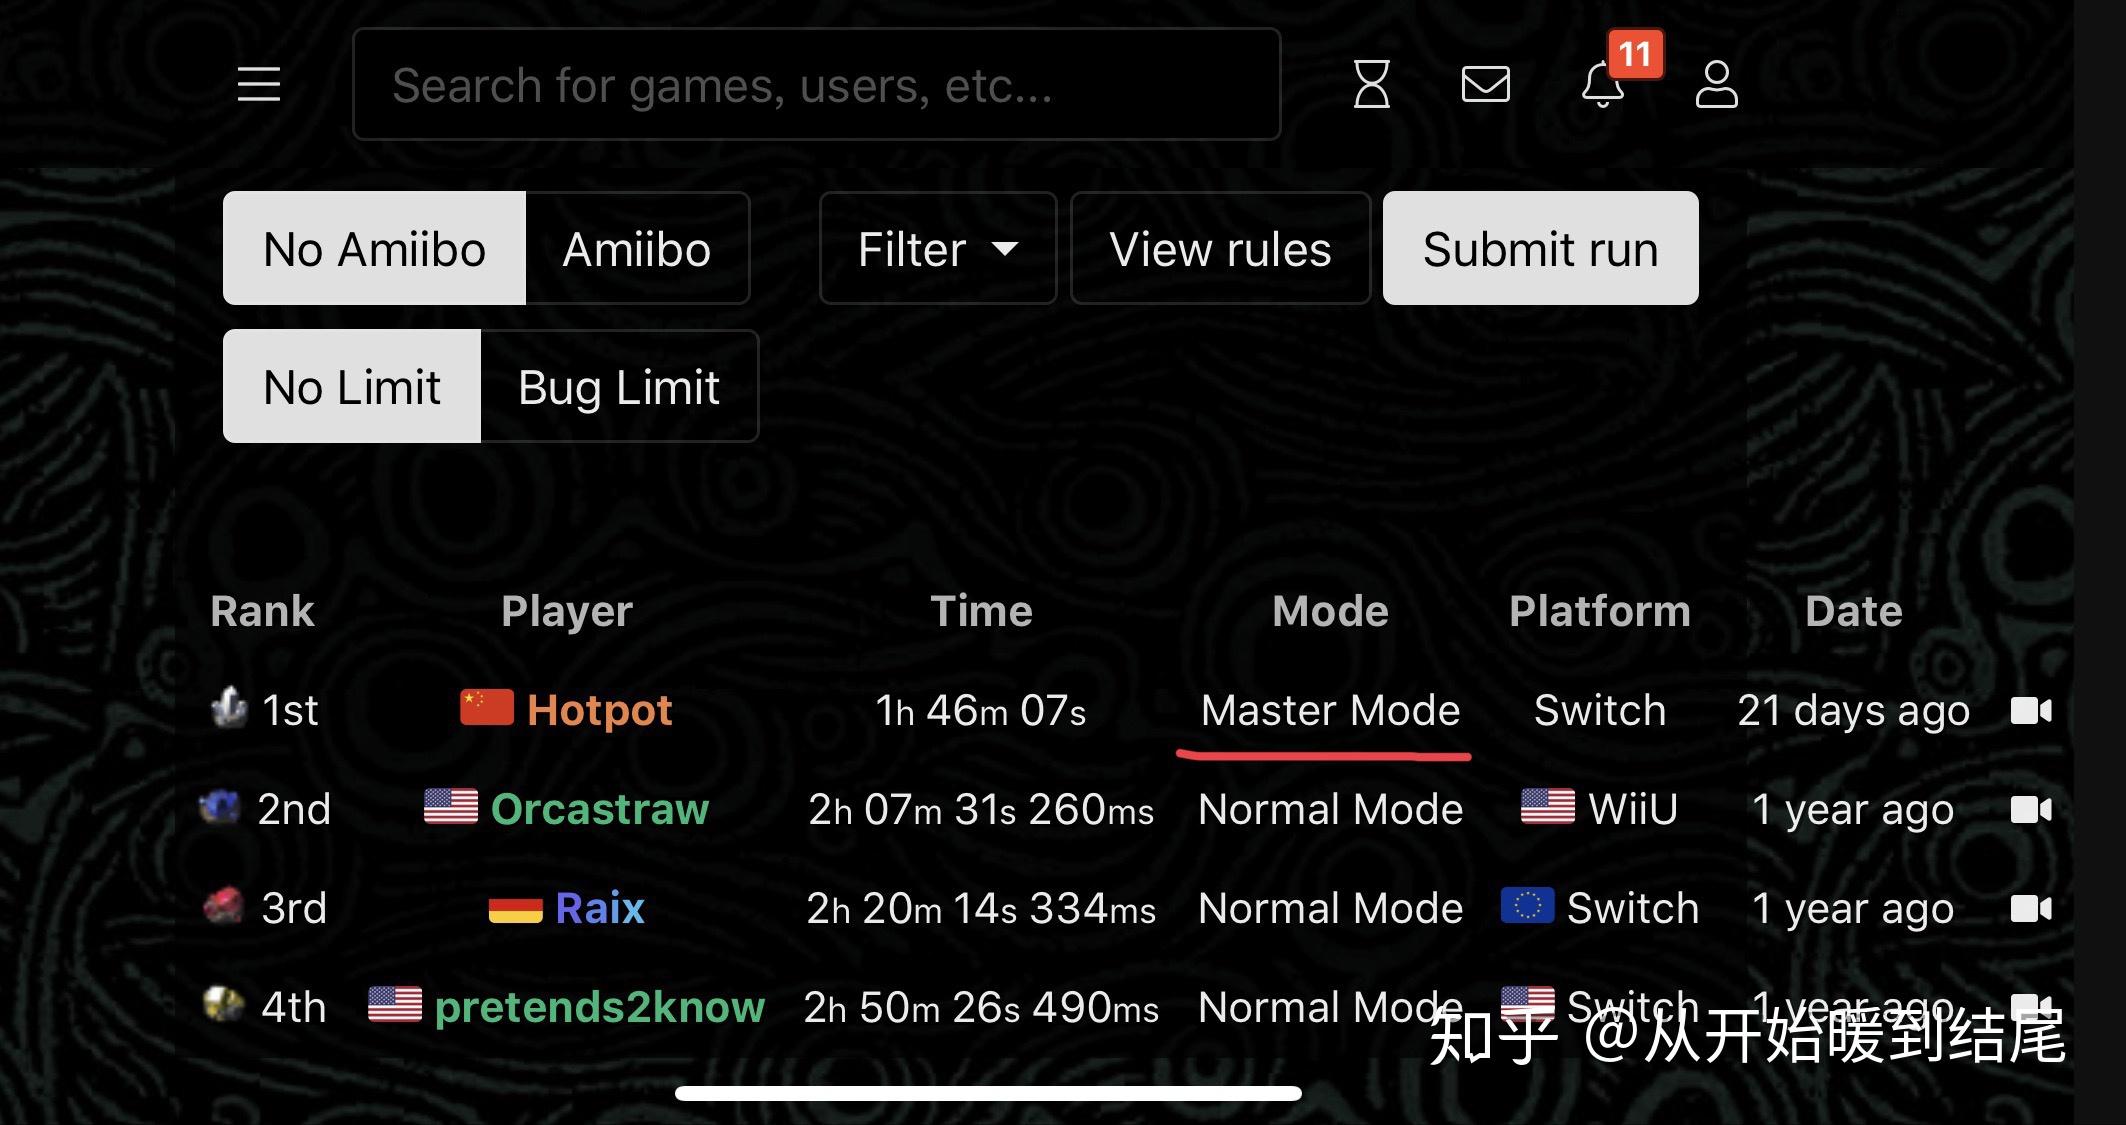Open the mail/envelope icon

pos(1486,84)
